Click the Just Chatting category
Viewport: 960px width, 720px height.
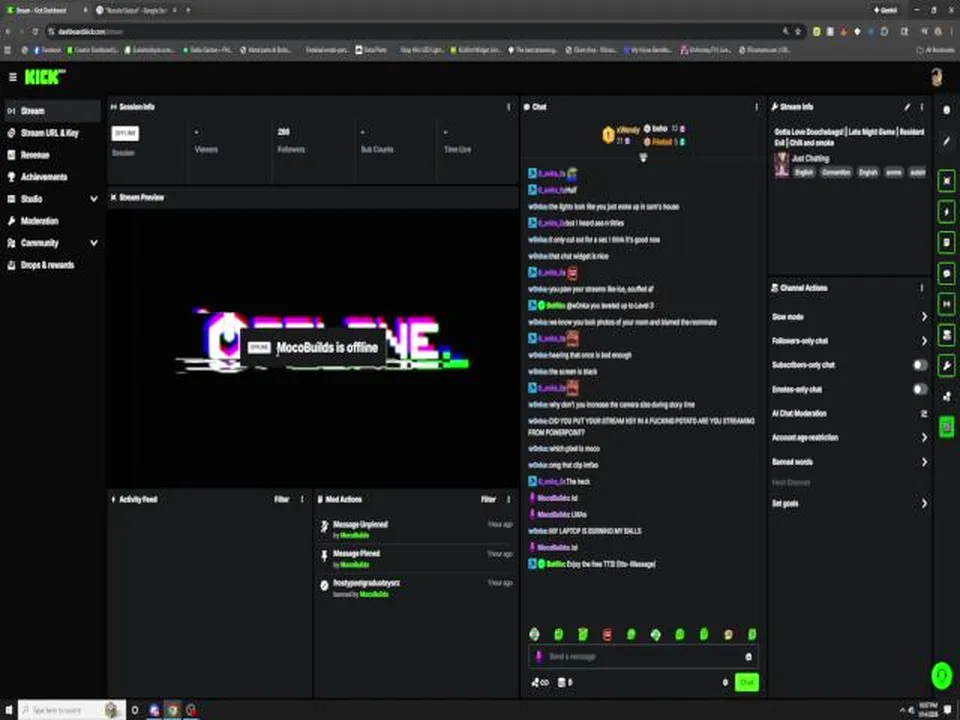pos(810,158)
